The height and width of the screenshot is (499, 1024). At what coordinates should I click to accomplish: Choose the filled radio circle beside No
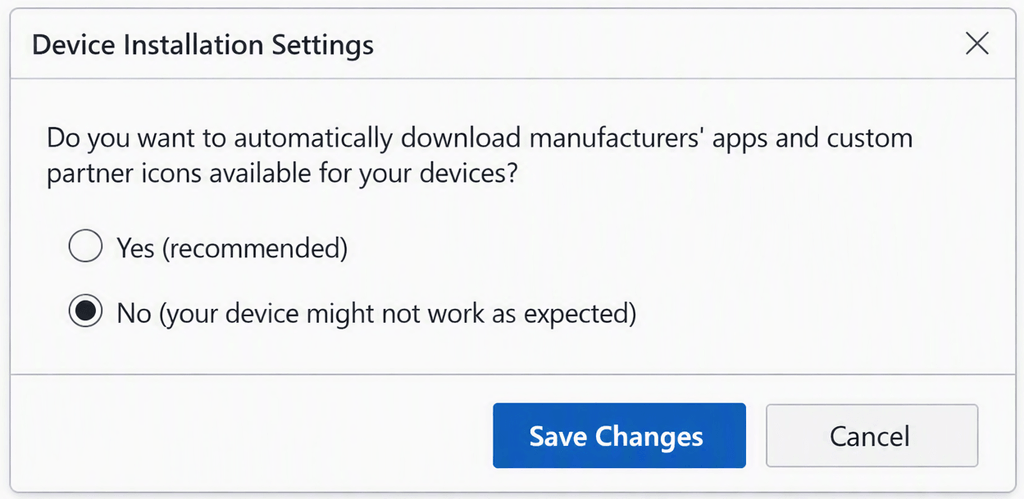pos(86,311)
